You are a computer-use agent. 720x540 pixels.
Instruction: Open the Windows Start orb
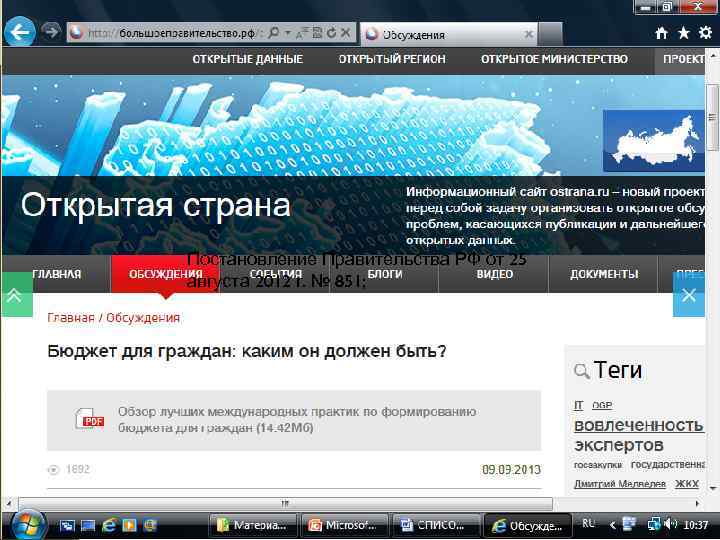28,525
